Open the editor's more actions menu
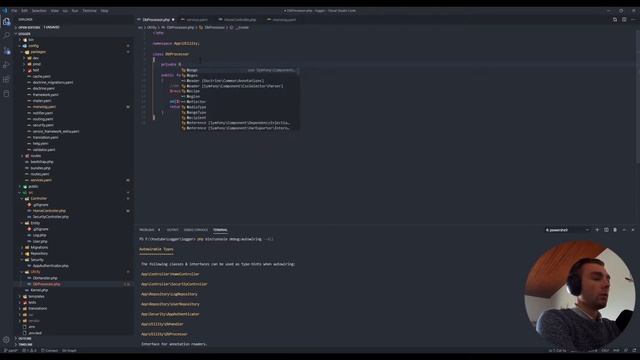 633,20
